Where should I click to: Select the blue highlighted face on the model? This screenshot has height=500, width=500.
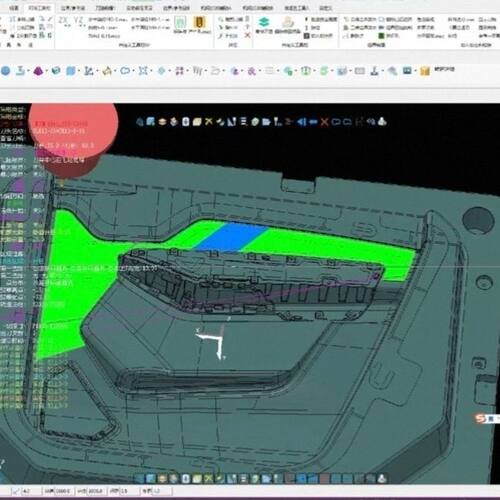(x=231, y=237)
